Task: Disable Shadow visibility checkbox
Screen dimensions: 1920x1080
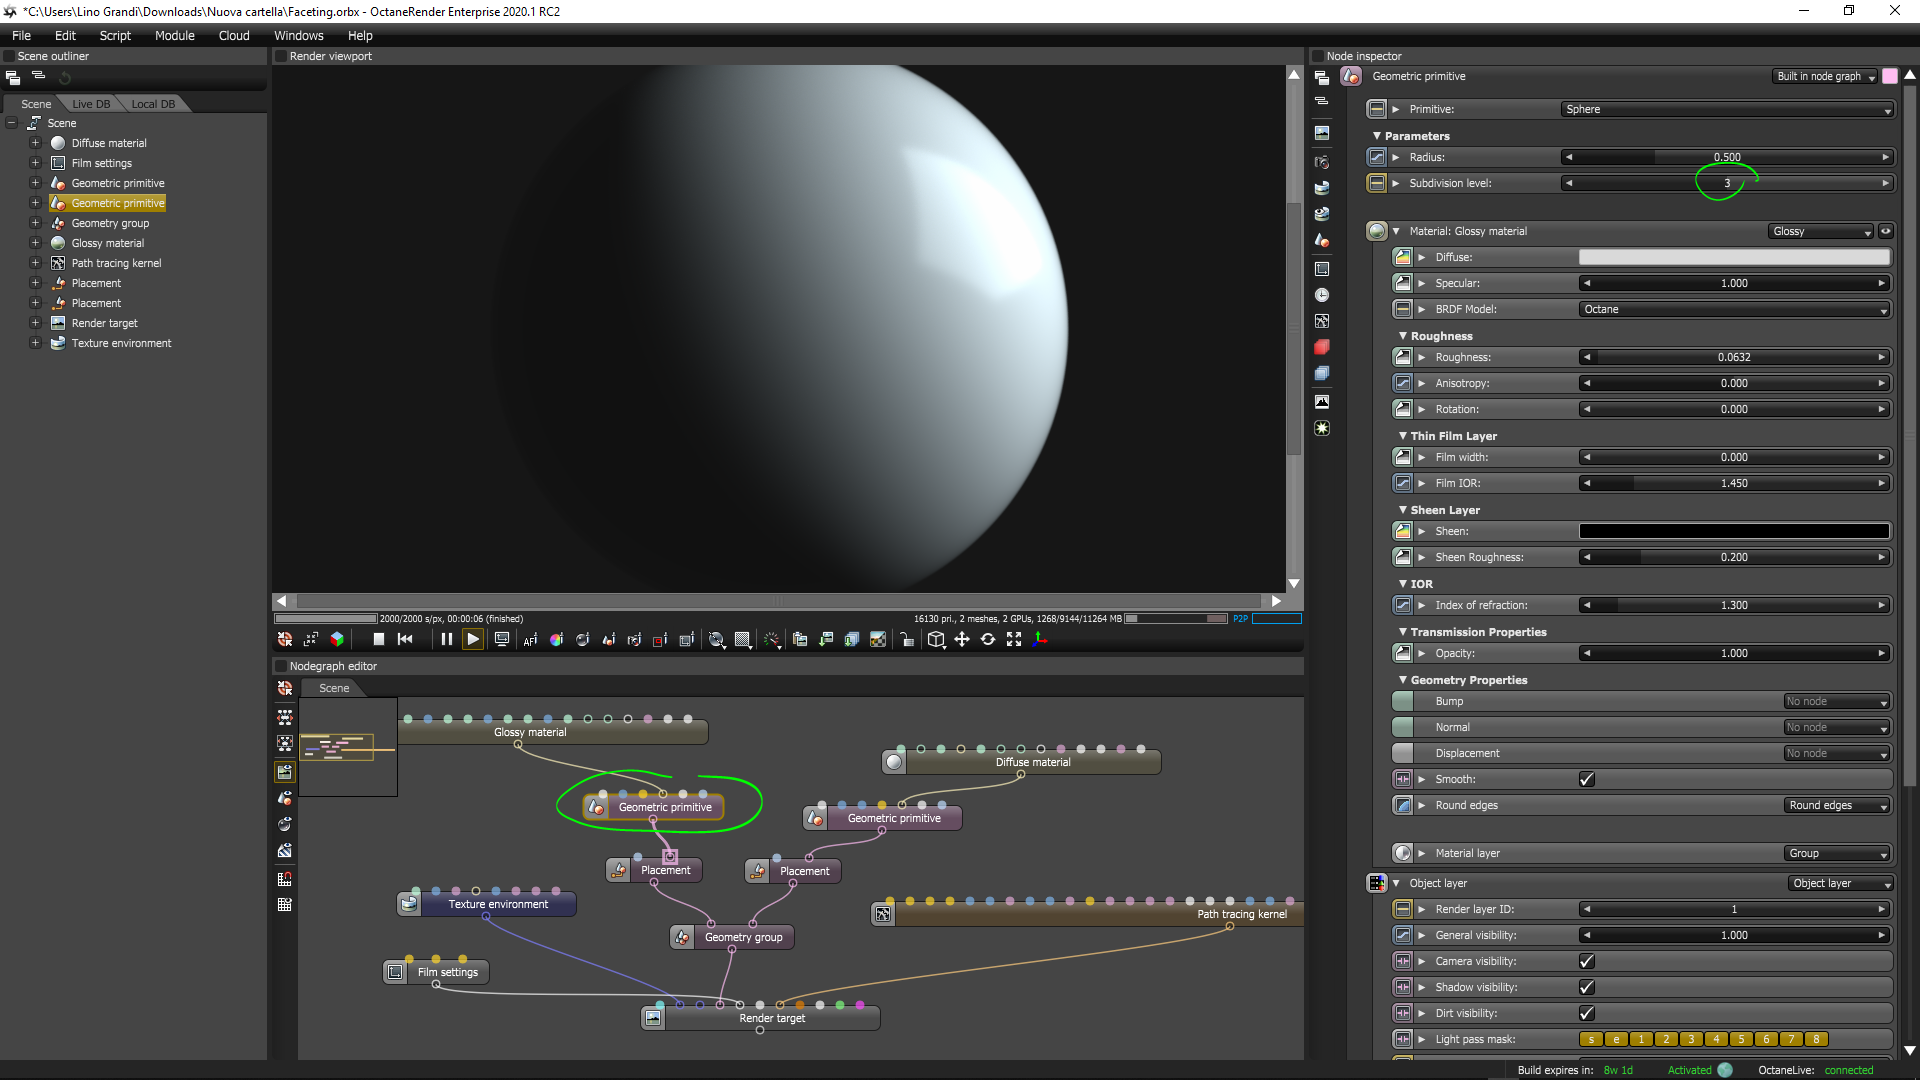Action: (1586, 987)
